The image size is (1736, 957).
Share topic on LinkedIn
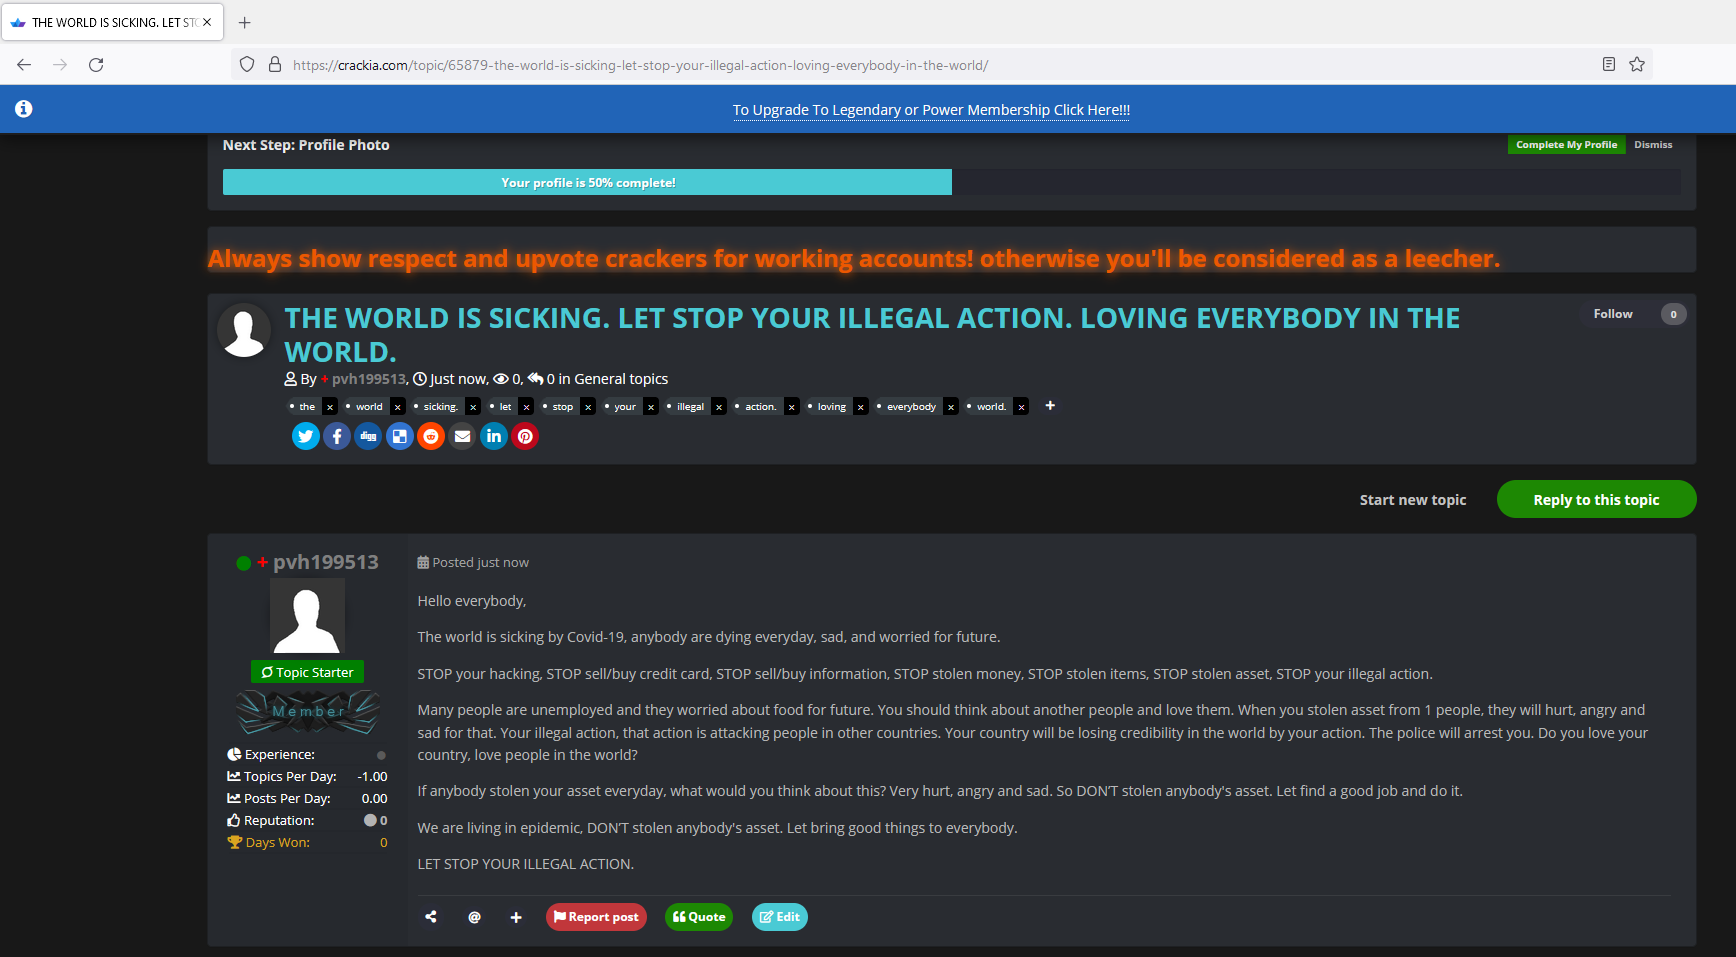click(494, 436)
